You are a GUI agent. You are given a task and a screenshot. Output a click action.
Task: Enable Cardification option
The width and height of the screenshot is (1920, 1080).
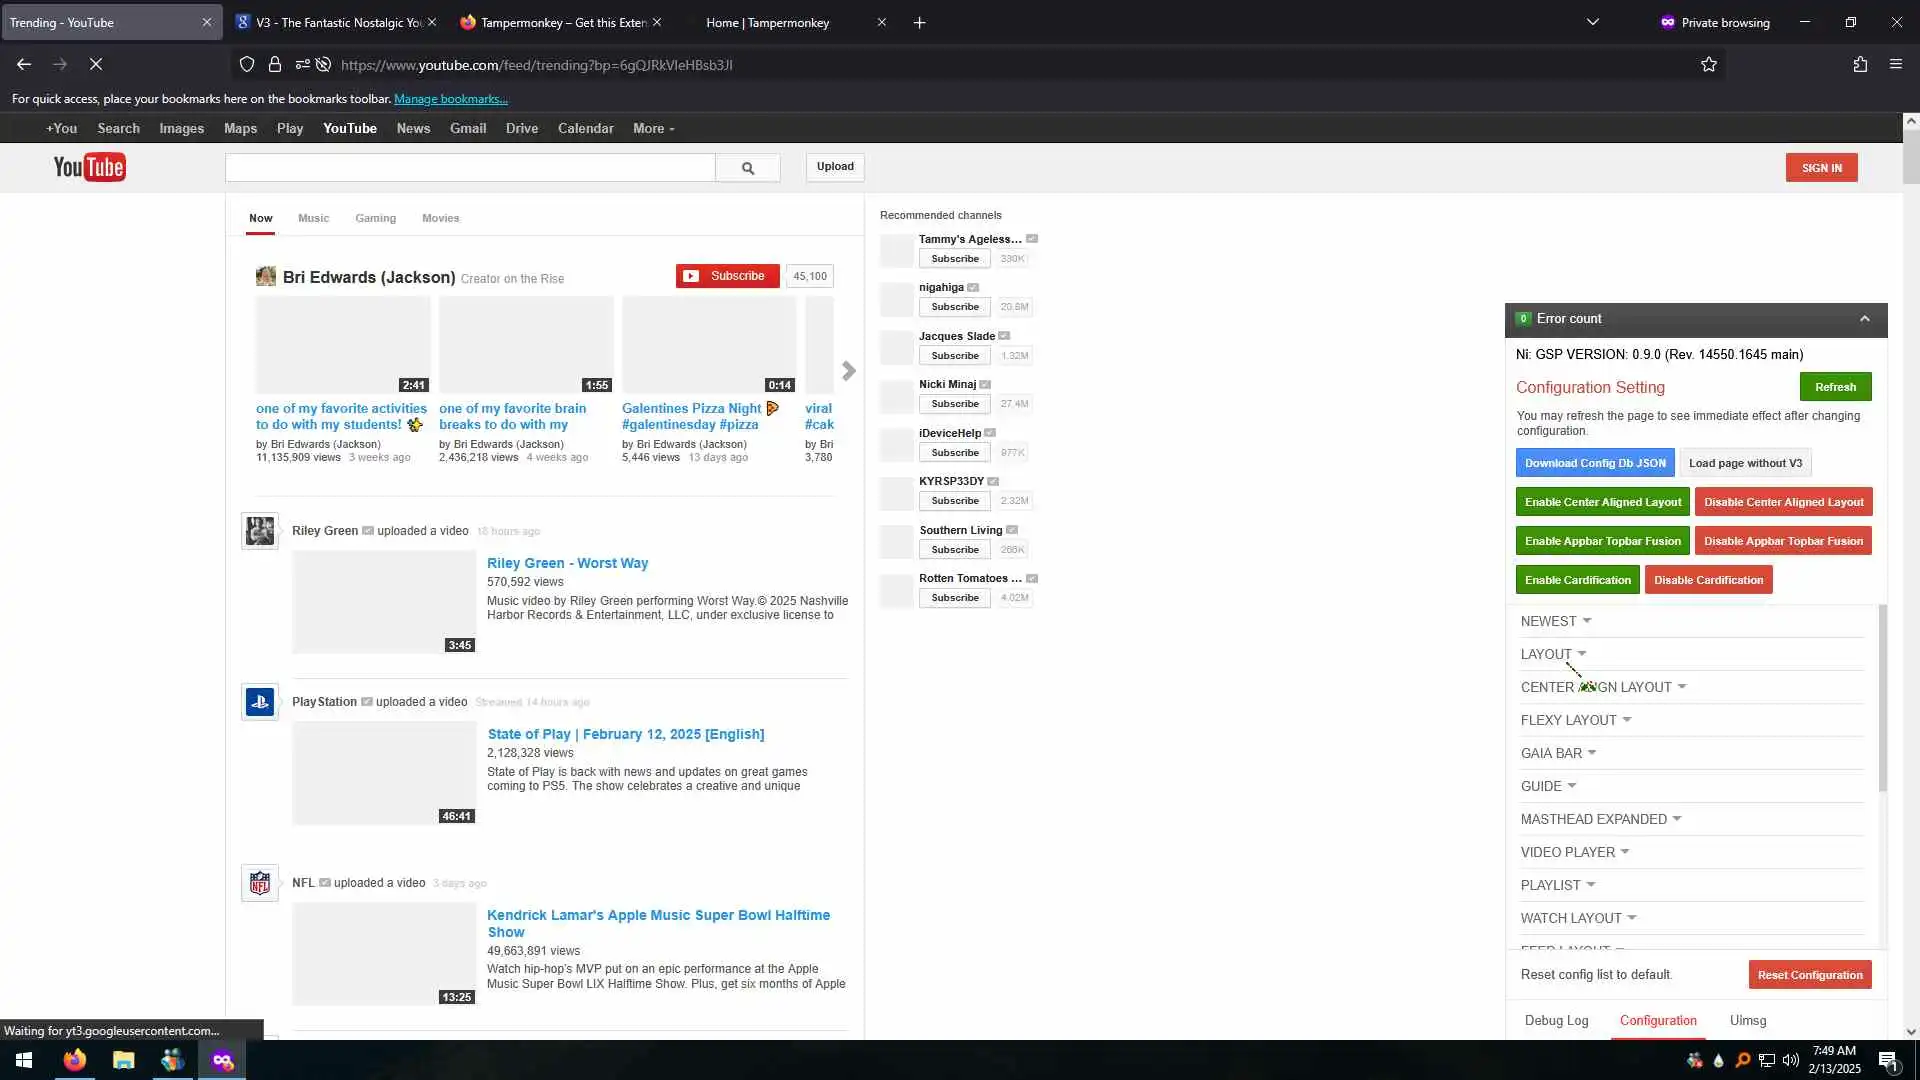[1577, 580]
